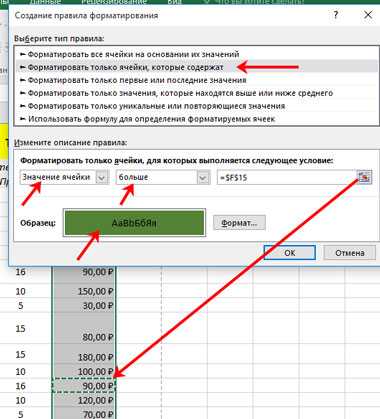Click the range selector icon beside =$F$15
The height and width of the screenshot is (419, 380).
(x=364, y=177)
